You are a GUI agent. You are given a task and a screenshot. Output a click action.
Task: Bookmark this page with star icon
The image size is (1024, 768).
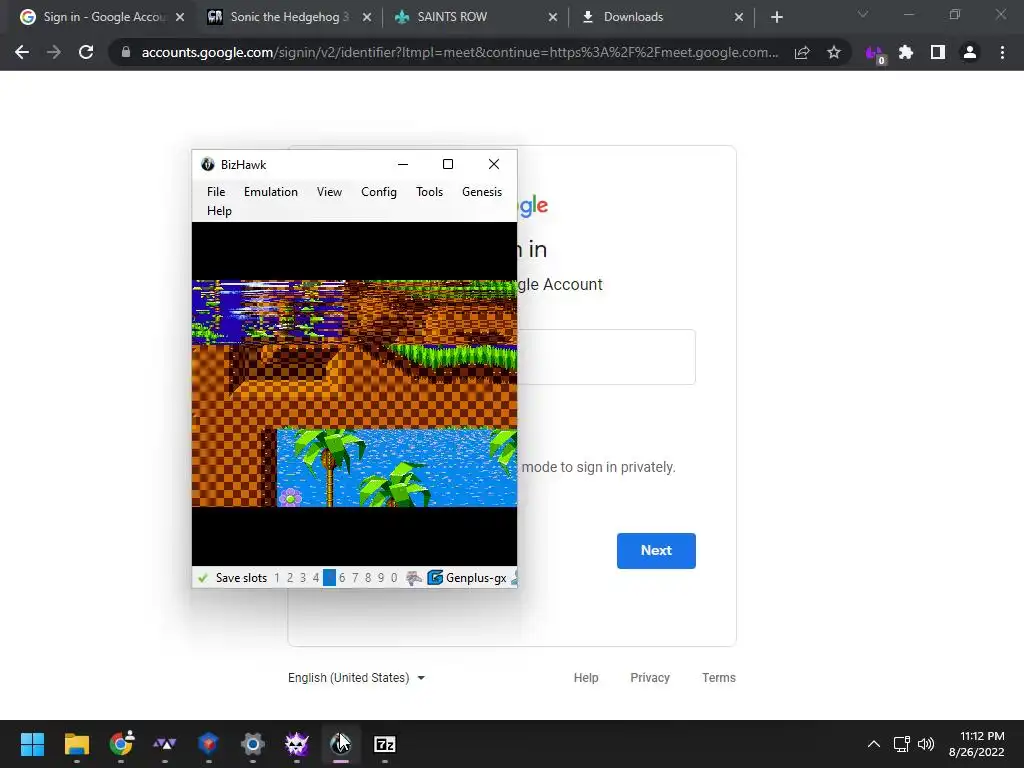click(834, 52)
